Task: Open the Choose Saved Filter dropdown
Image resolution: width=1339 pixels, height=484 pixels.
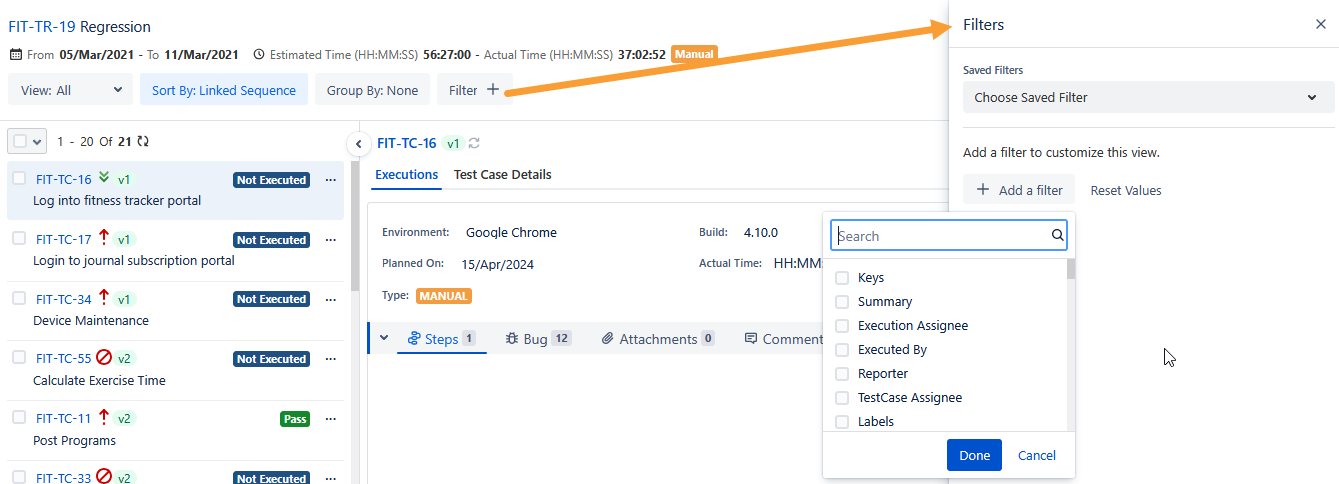Action: tap(1148, 98)
